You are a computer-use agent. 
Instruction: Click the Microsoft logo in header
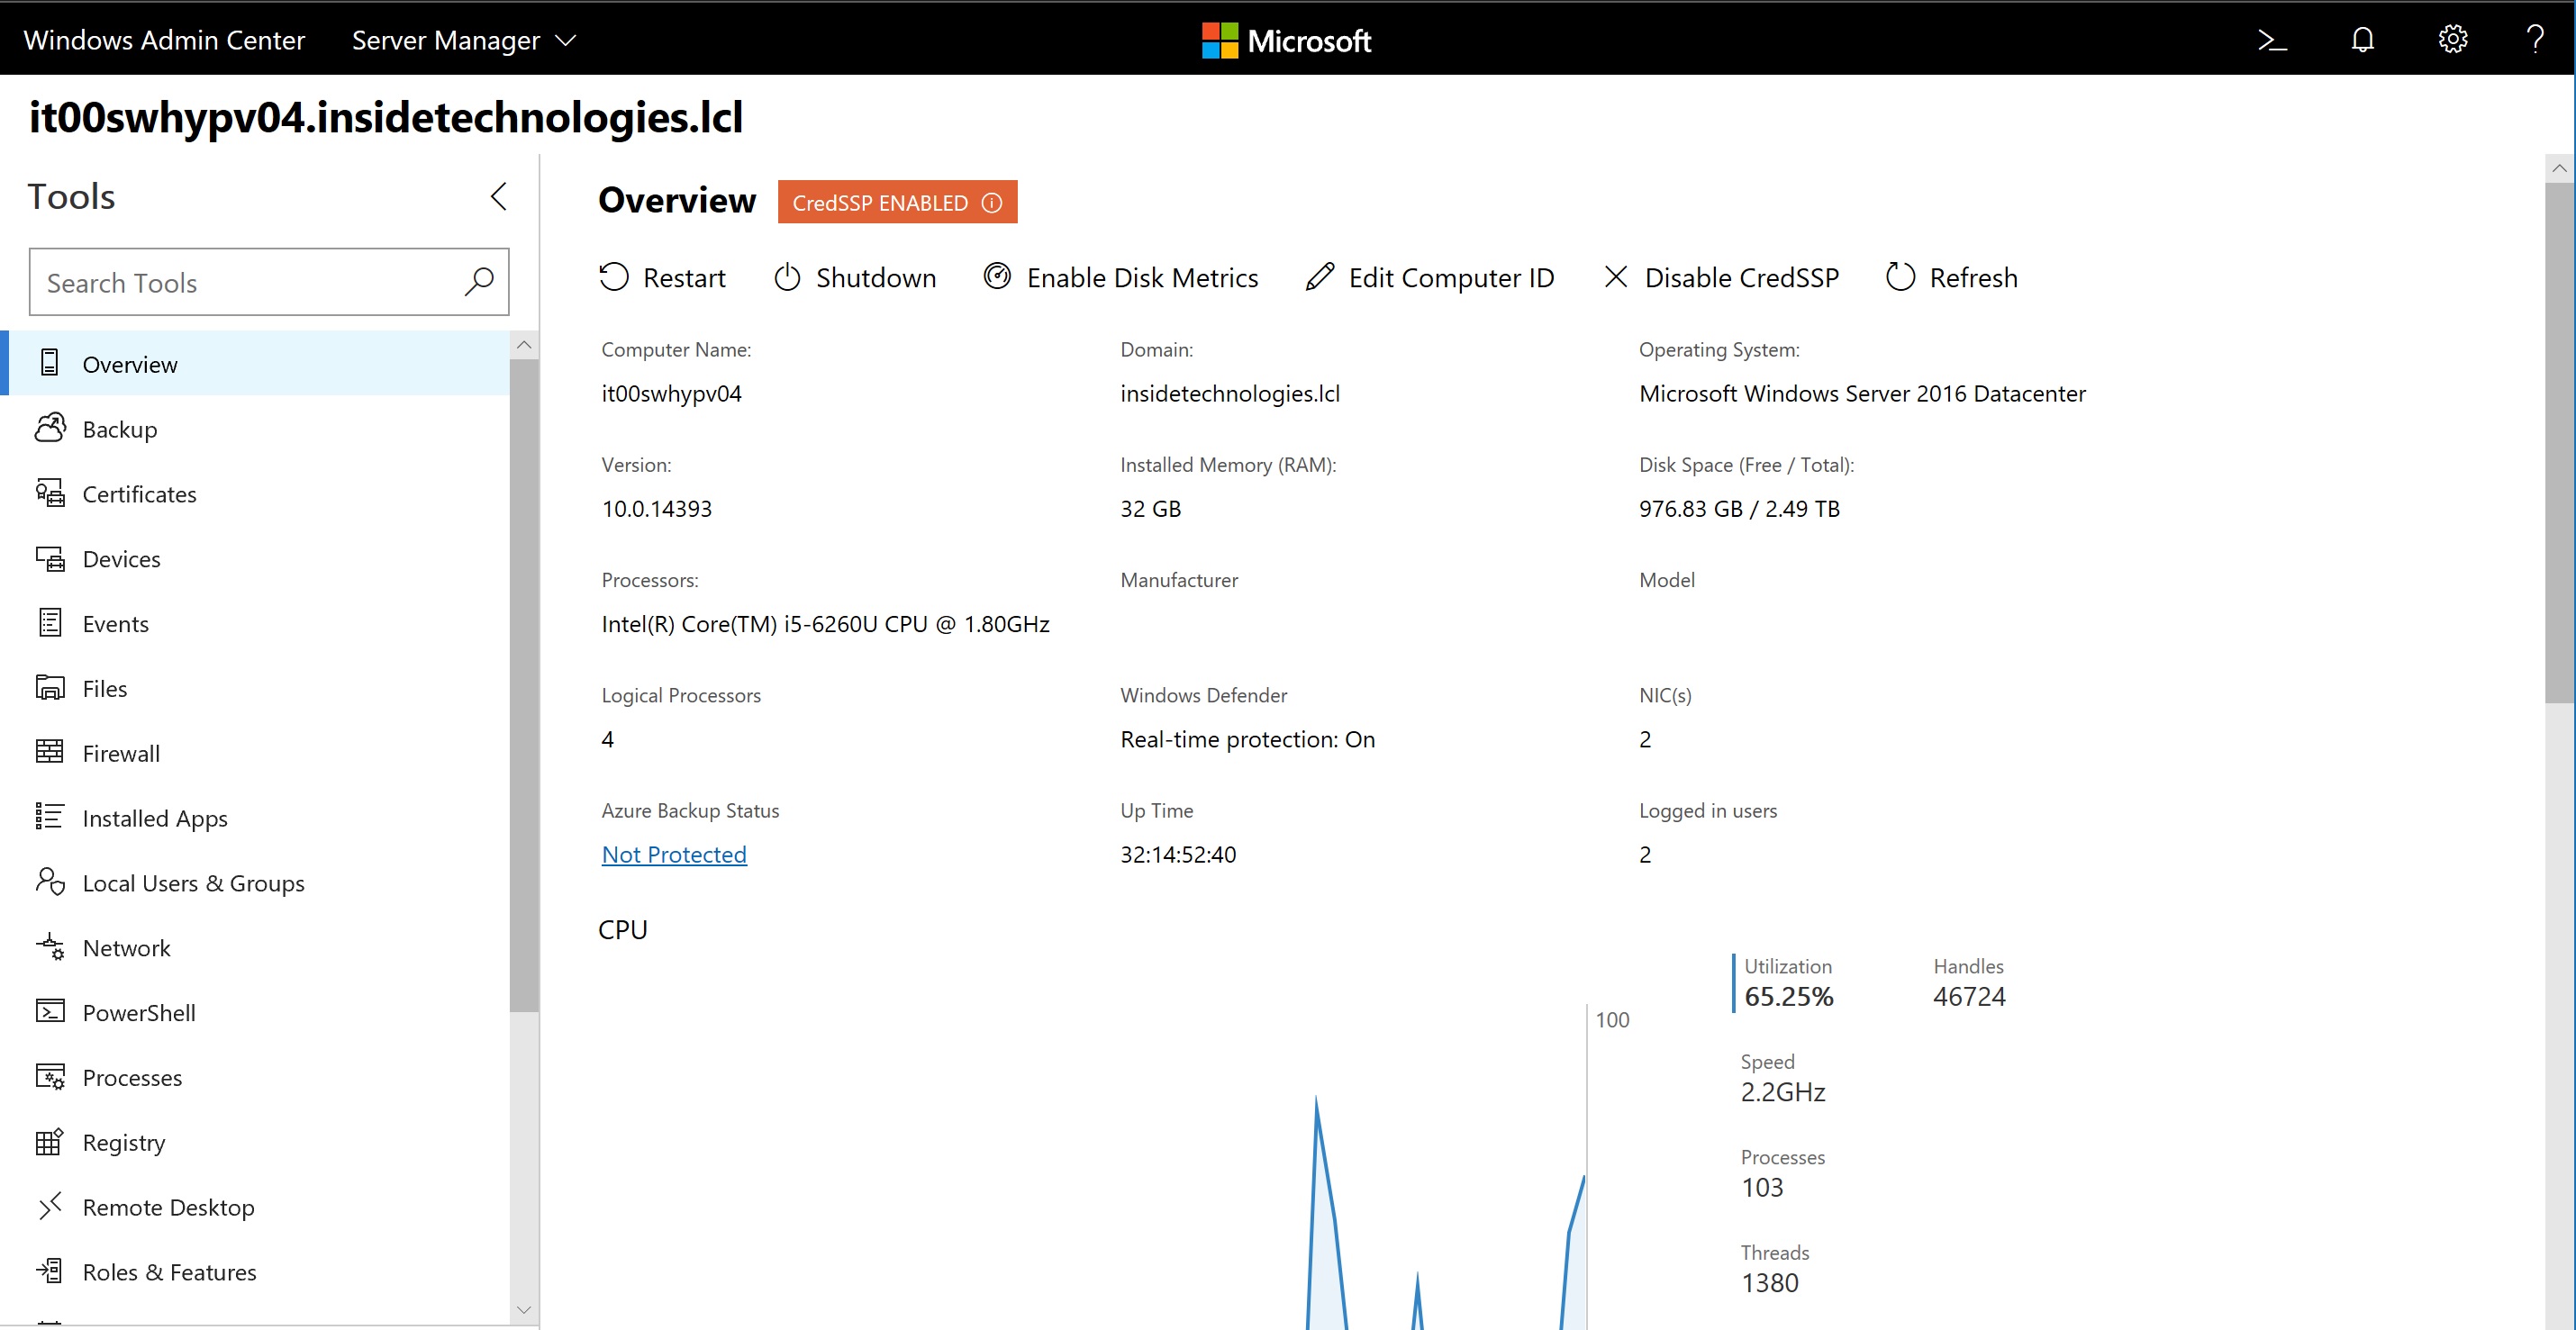coord(1286,40)
